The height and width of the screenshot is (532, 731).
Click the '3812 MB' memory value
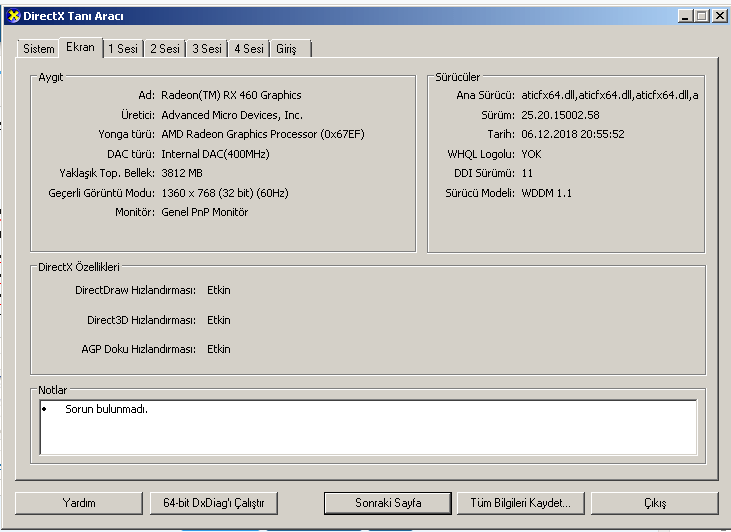click(x=182, y=173)
